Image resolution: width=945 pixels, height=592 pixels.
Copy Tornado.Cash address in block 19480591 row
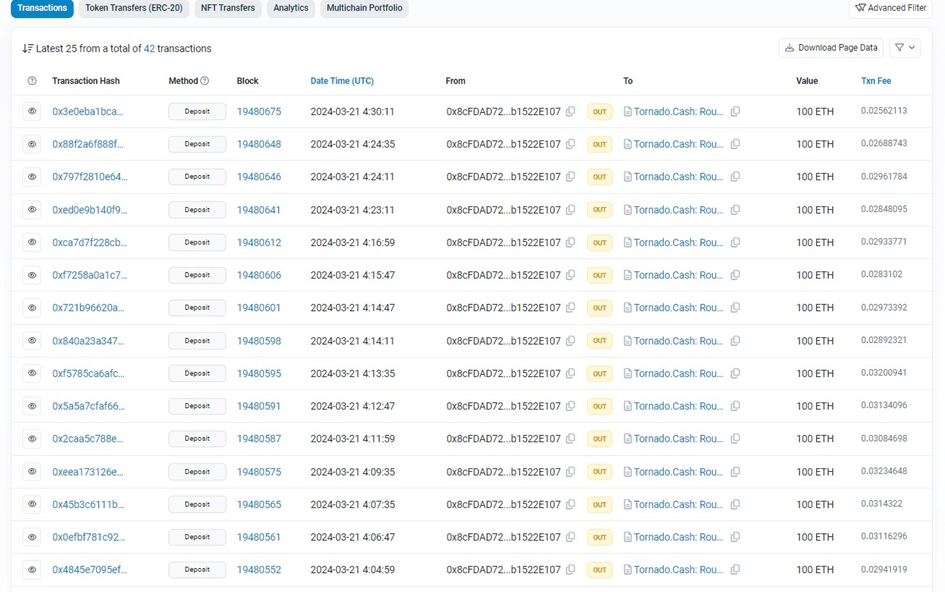735,406
